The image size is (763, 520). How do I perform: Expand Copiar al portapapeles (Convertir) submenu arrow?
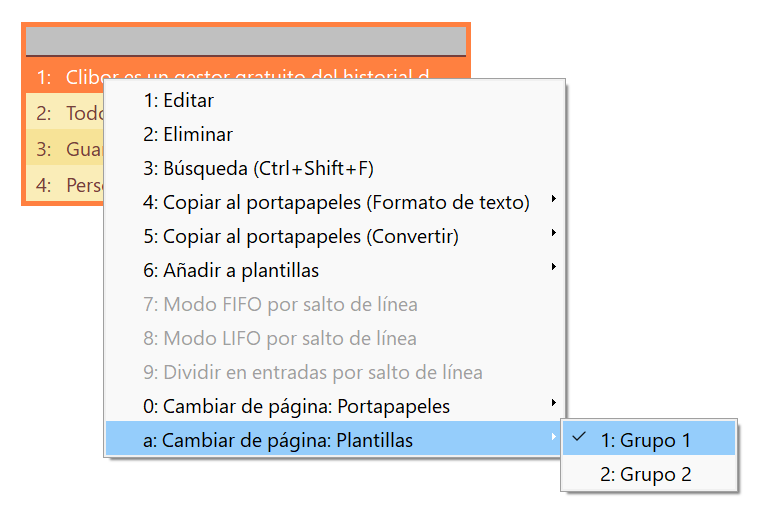coord(553,233)
